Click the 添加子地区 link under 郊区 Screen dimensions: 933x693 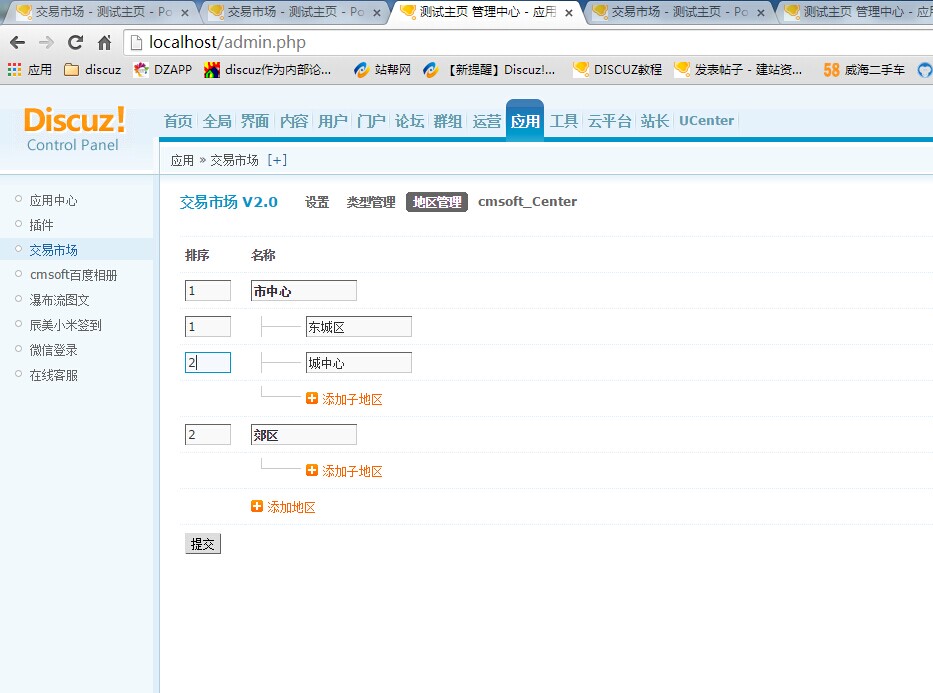[352, 471]
